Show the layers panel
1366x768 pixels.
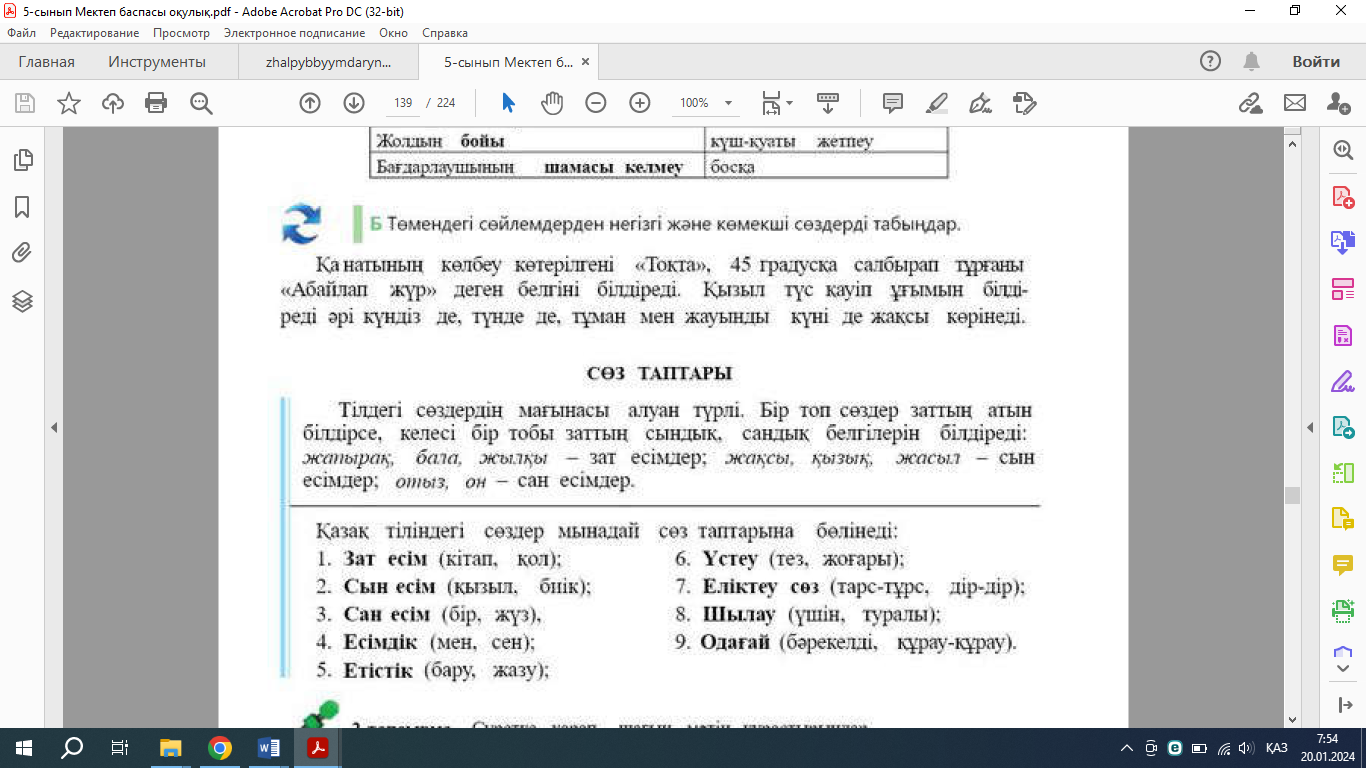point(22,301)
